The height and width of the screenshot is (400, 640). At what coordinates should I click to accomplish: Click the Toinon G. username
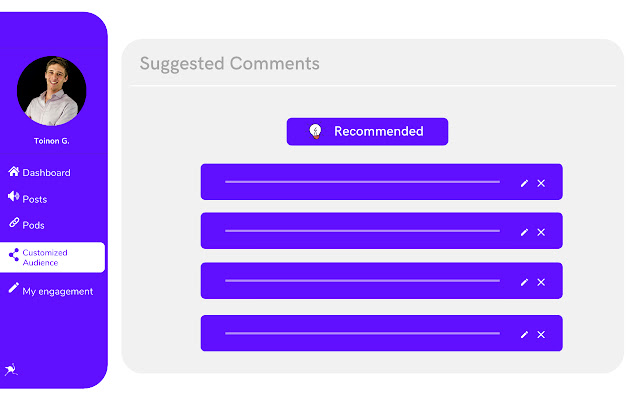click(51, 141)
